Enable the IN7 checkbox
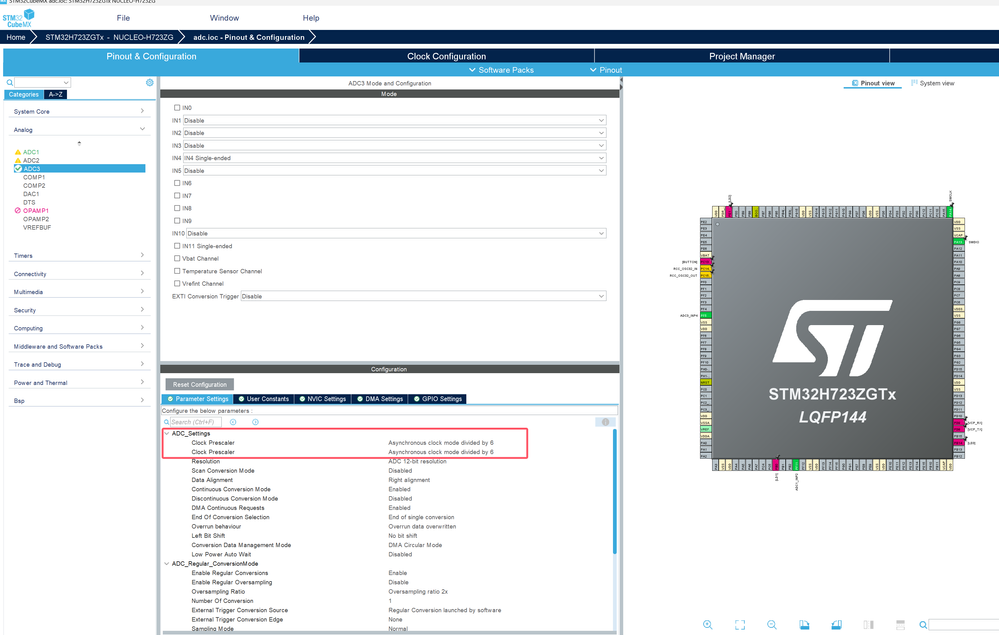 tap(177, 196)
